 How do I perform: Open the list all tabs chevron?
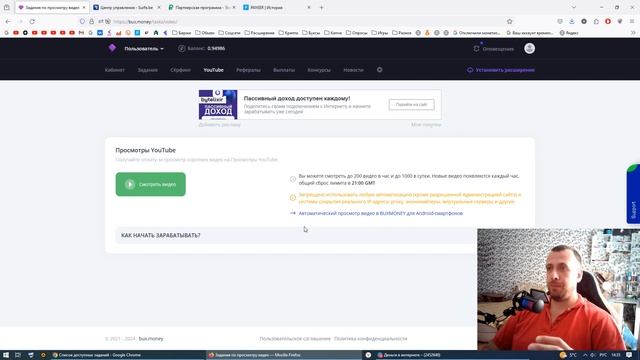click(573, 7)
